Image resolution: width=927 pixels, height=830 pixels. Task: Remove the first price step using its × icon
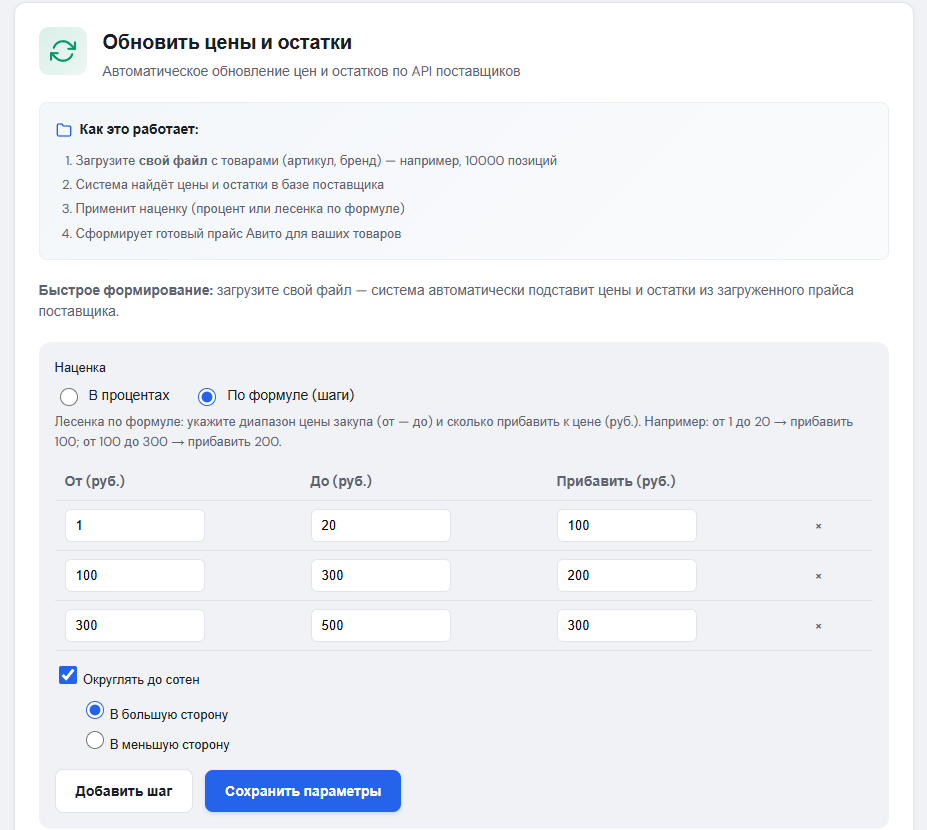pyautogui.click(x=818, y=524)
